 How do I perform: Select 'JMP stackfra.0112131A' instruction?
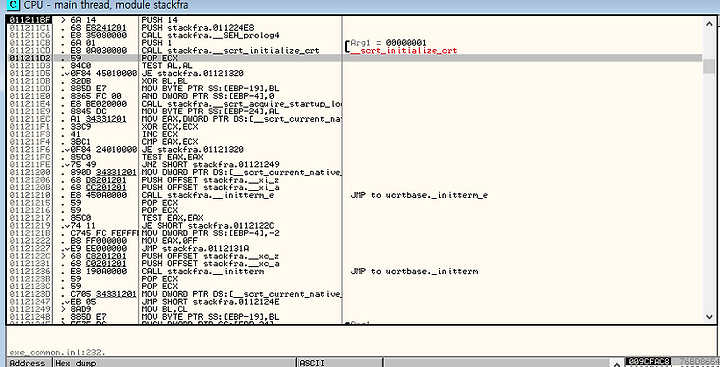[x=196, y=248]
